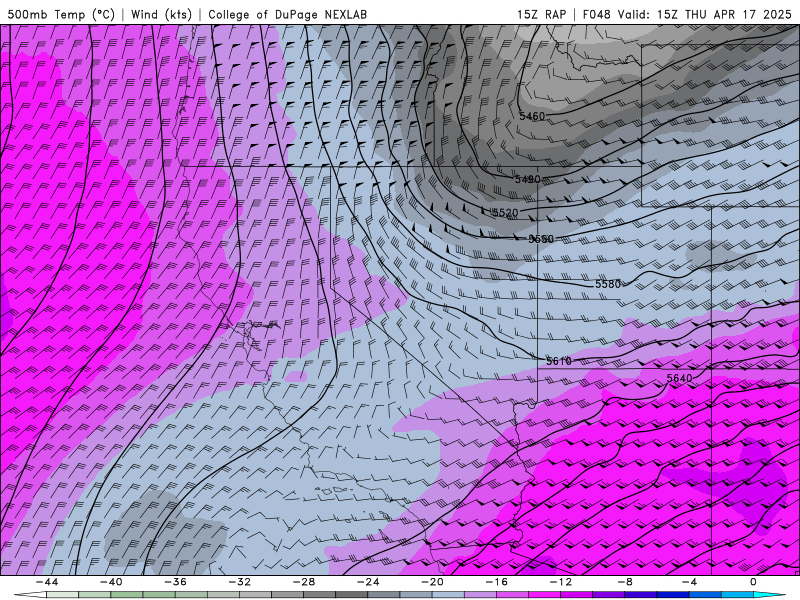Select the 5640 height contour label
The height and width of the screenshot is (600, 800).
tap(679, 378)
